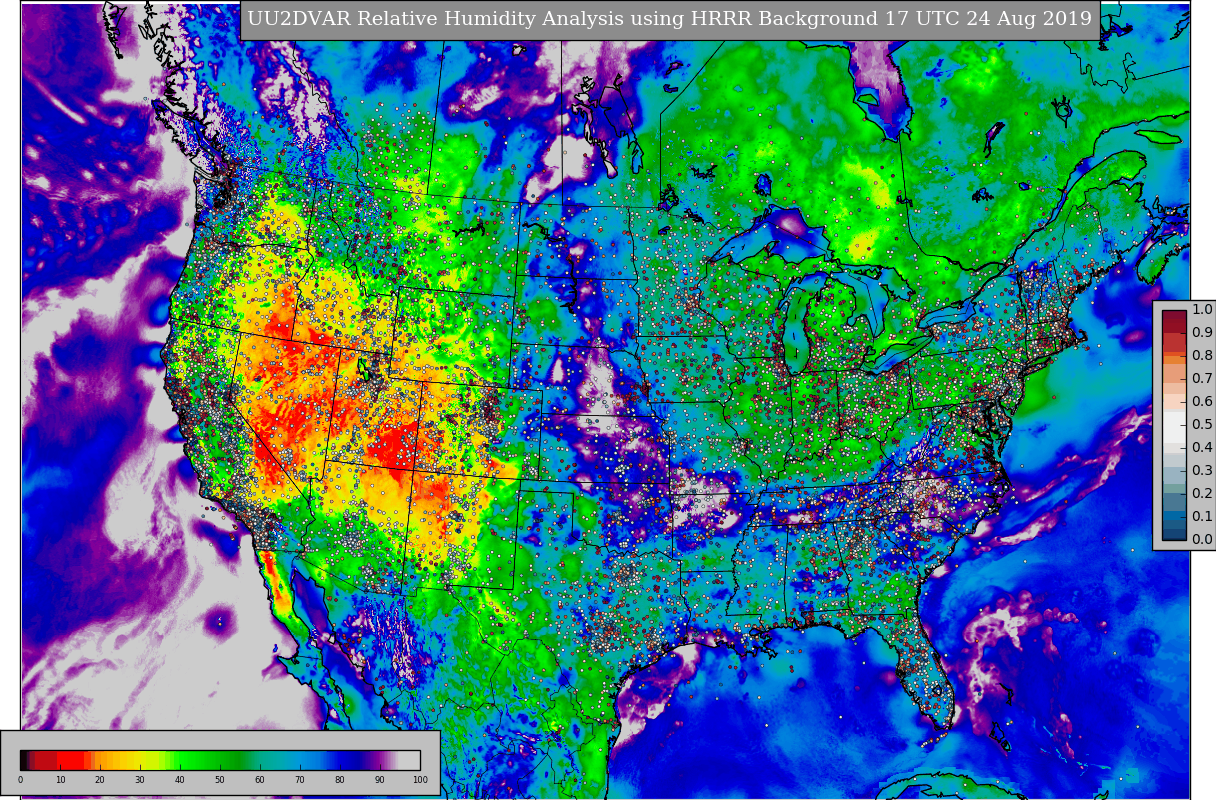This screenshot has height=800, width=1216.
Task: Select the "90" humidity colorbar label
Action: click(380, 780)
